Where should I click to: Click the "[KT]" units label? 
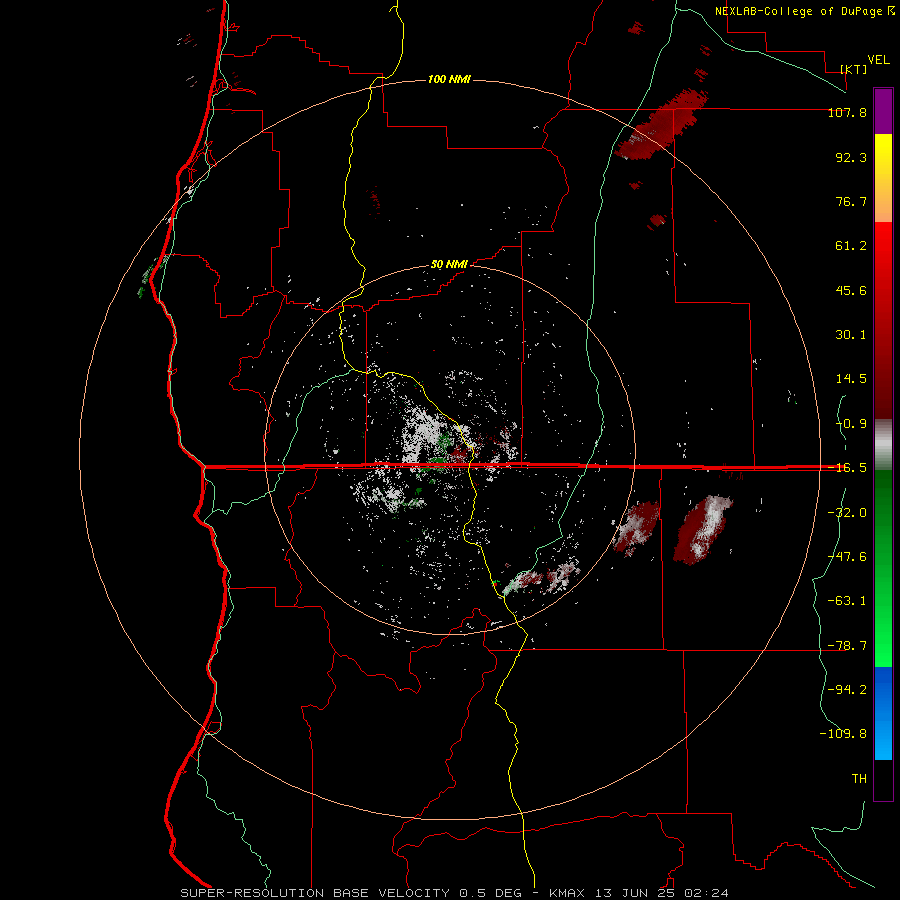coord(854,69)
